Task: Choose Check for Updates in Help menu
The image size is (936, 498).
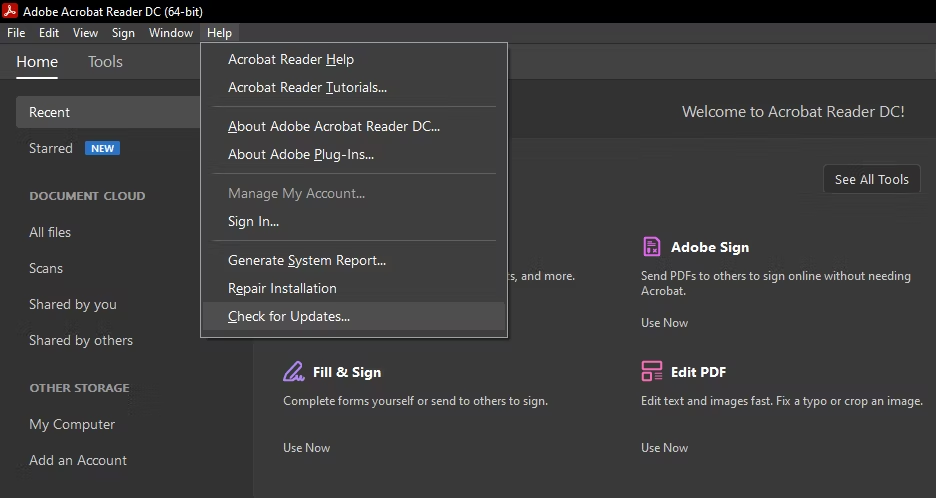Action: tap(289, 316)
